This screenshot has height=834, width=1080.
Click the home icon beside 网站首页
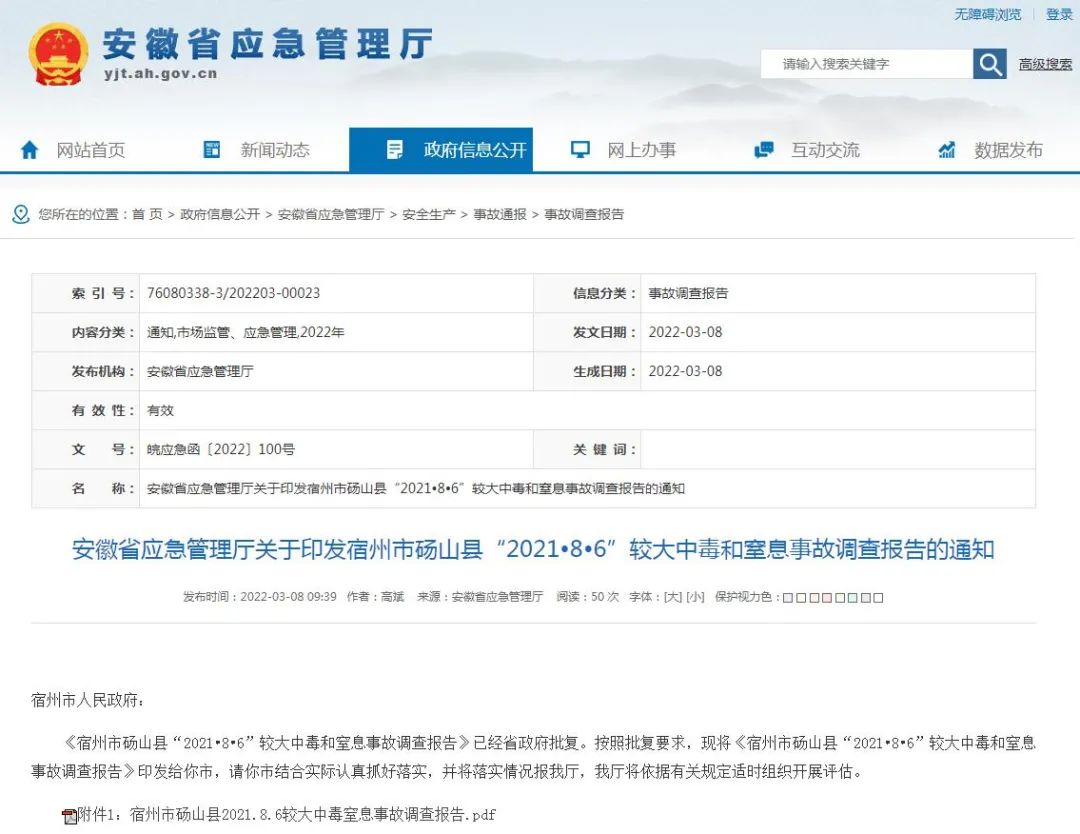coord(30,149)
